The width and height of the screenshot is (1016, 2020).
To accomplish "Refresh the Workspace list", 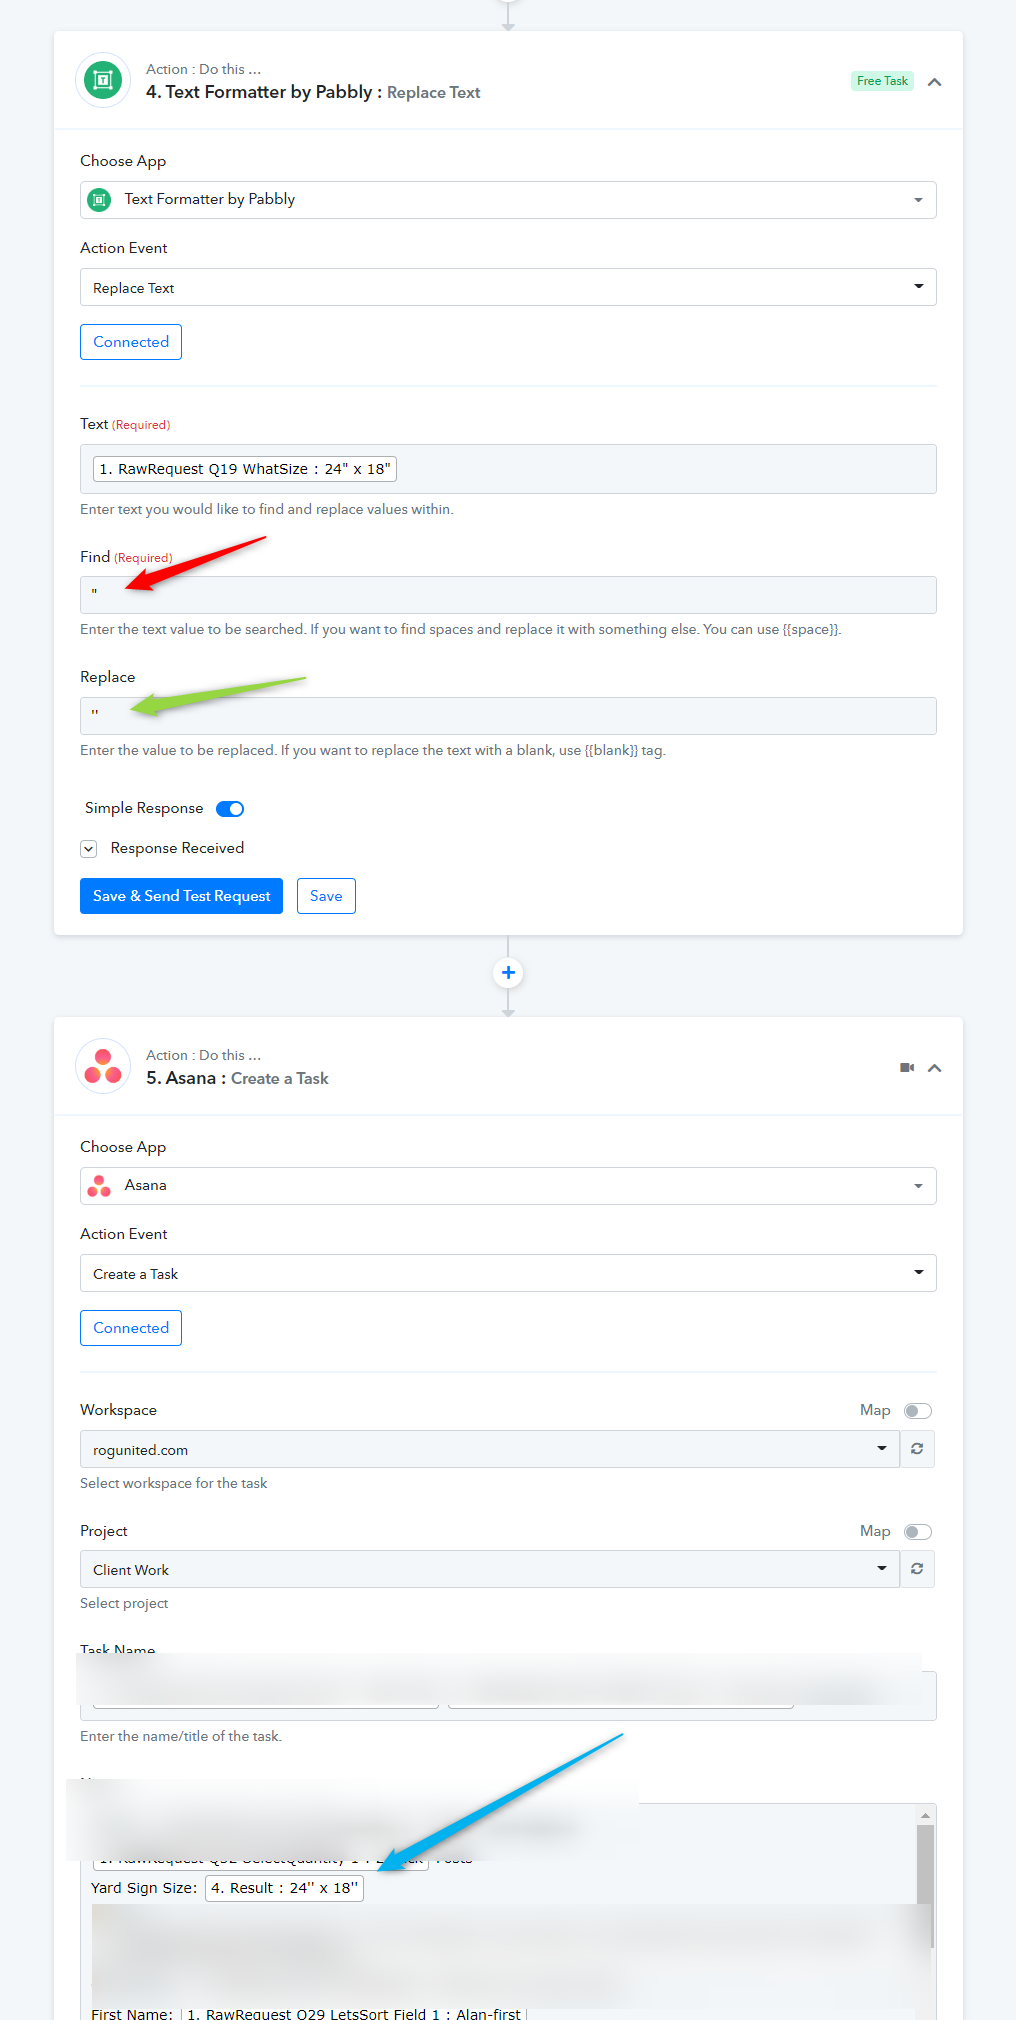I will 917,1449.
